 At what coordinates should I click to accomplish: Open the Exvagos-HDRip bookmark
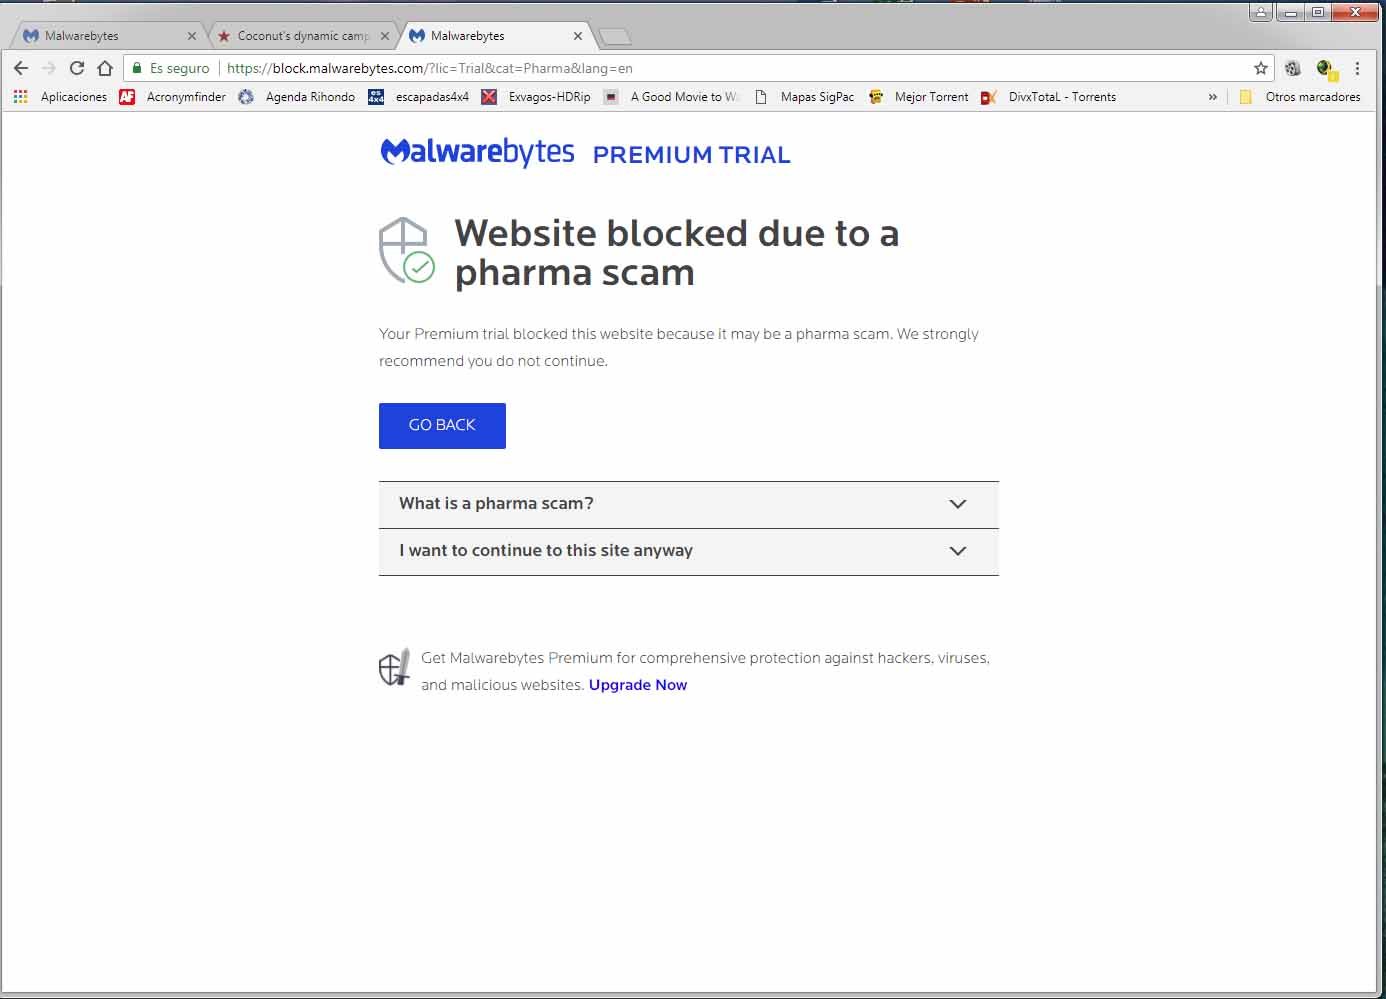536,97
